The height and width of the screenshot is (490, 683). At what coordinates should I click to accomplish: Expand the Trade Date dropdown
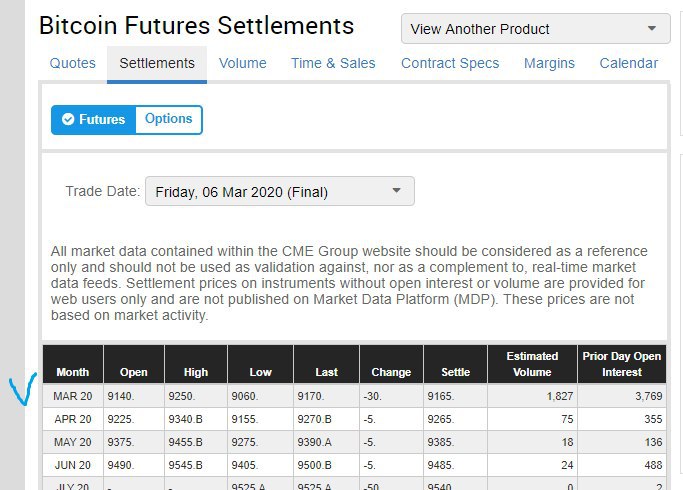(x=279, y=191)
